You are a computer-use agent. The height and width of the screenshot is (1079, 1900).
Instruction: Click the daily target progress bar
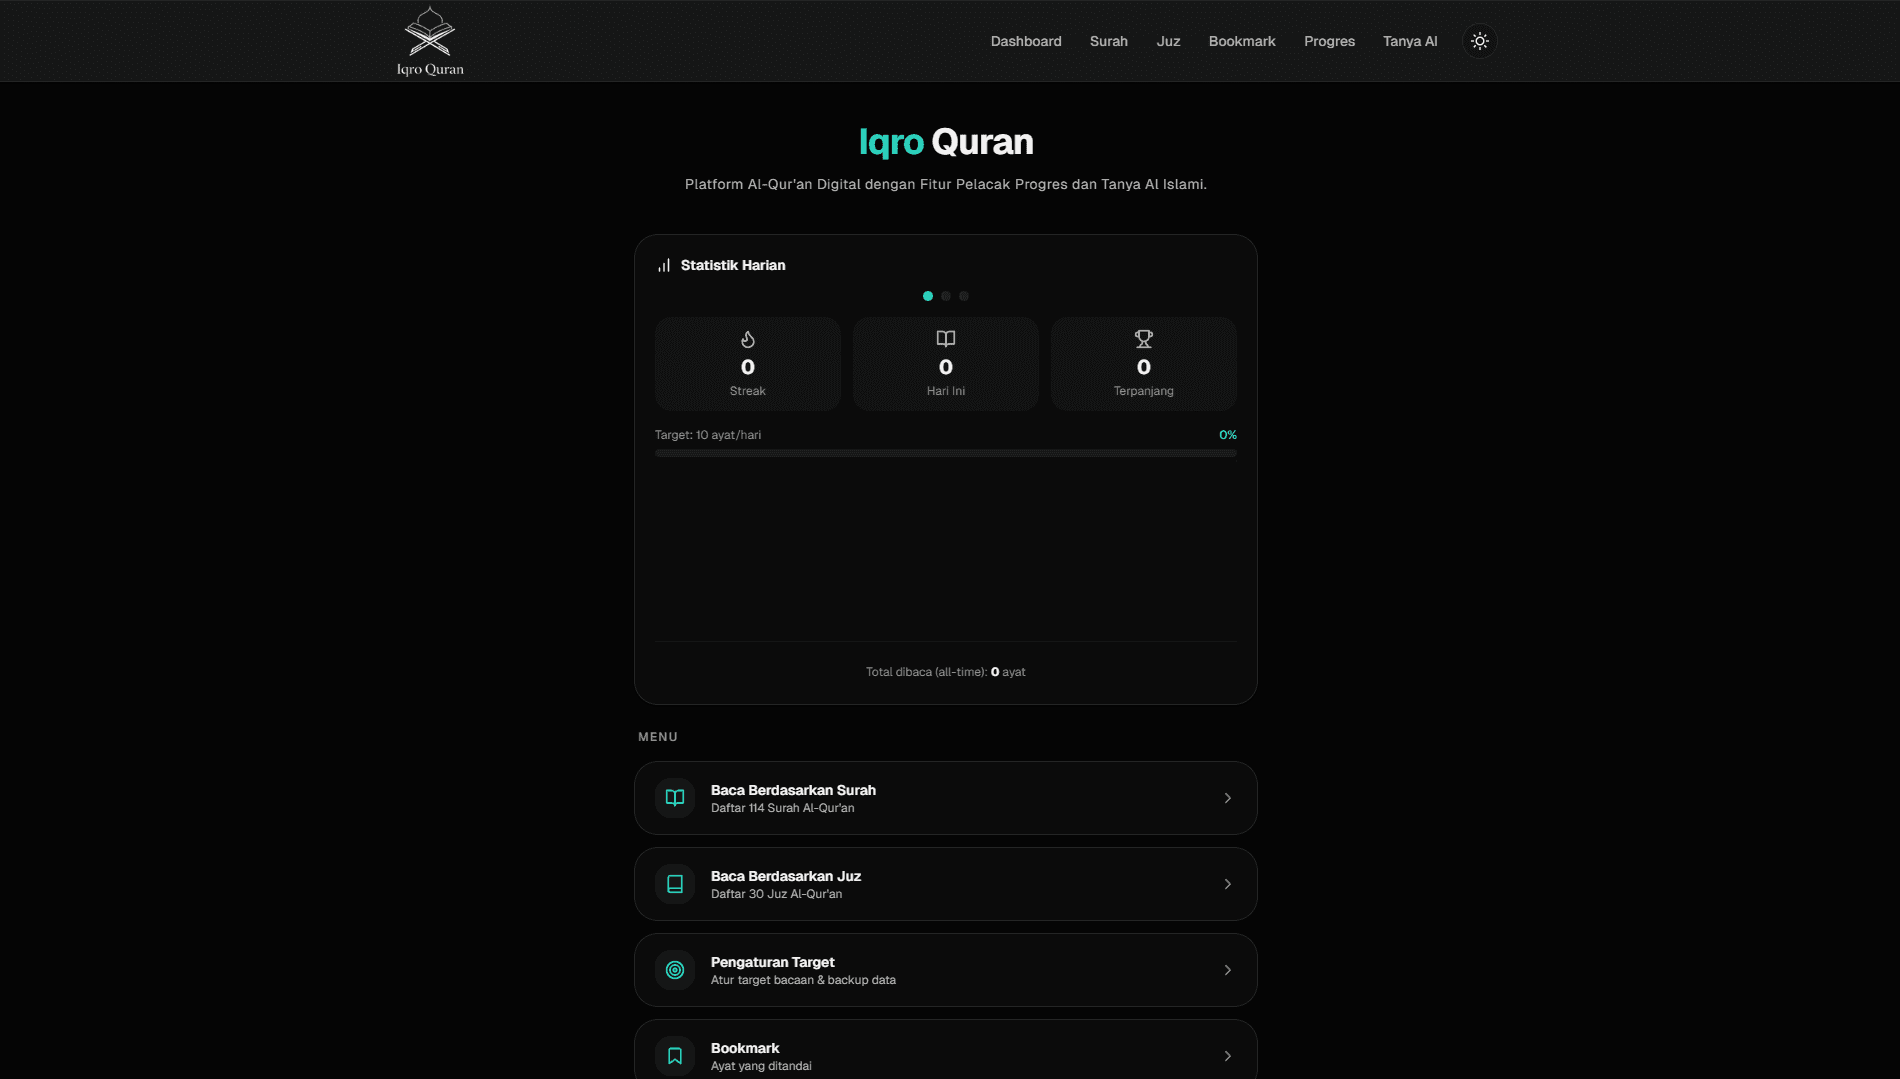pyautogui.click(x=945, y=453)
